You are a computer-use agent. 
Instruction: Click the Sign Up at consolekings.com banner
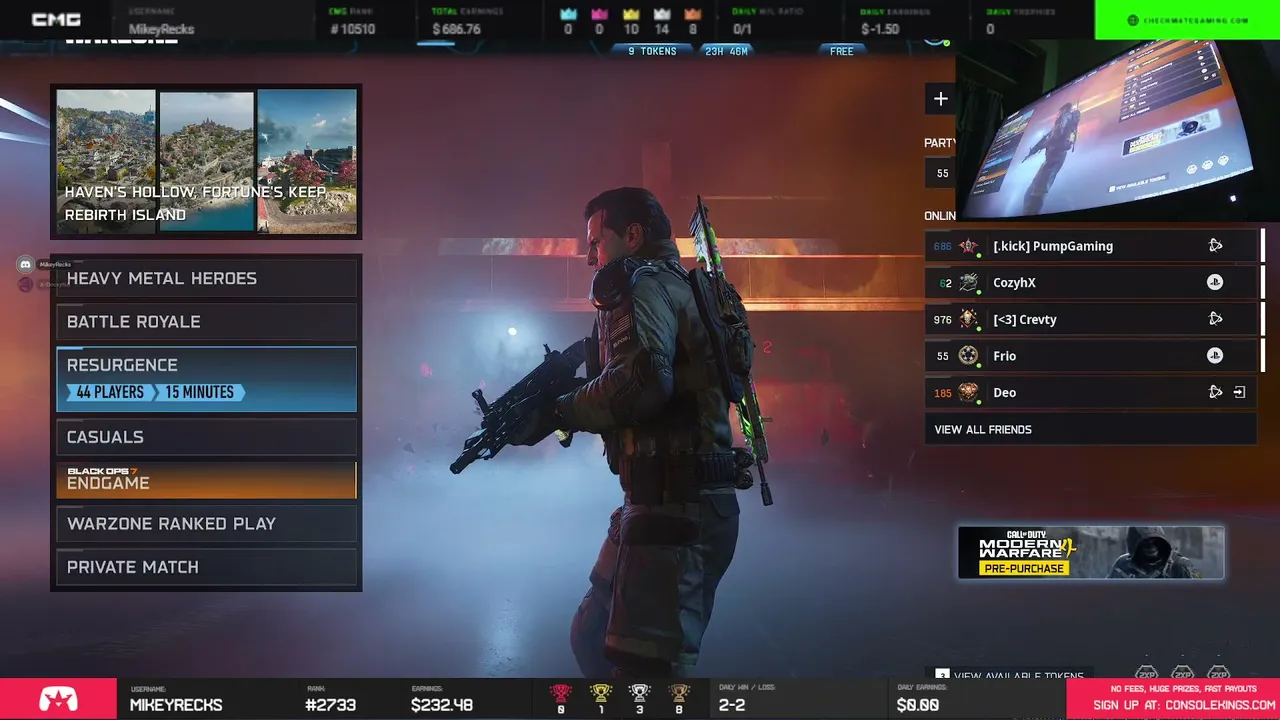1174,698
